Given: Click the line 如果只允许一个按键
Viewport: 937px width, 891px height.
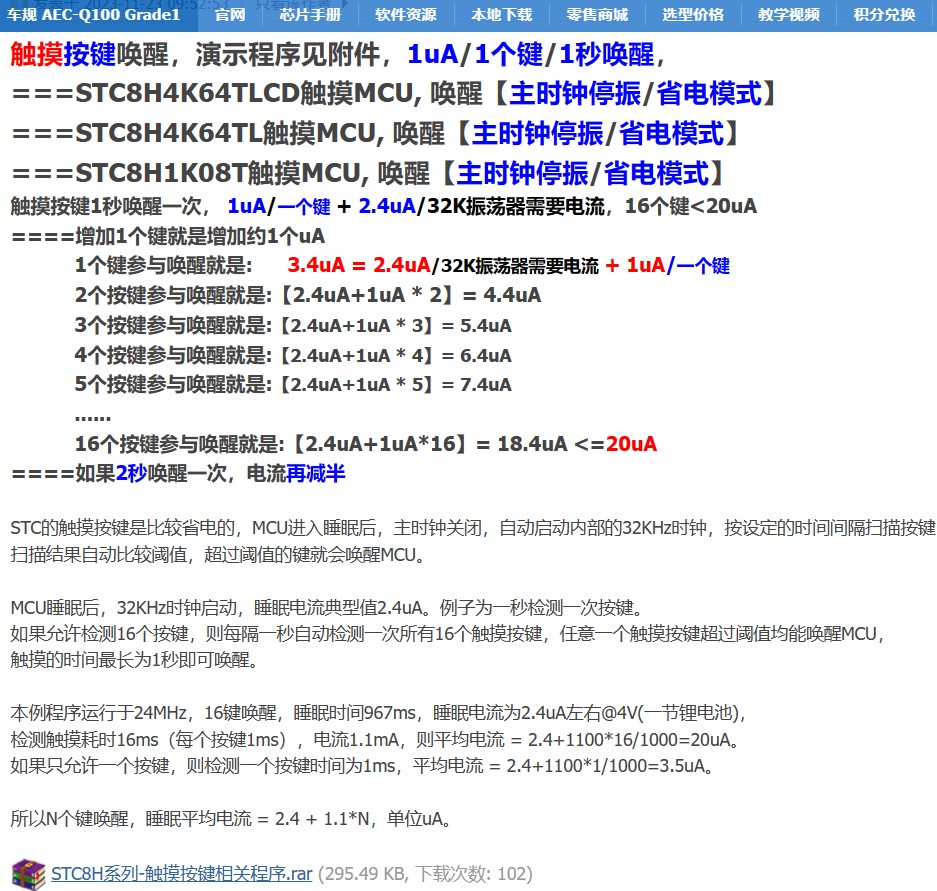Looking at the screenshot, I should [x=362, y=766].
